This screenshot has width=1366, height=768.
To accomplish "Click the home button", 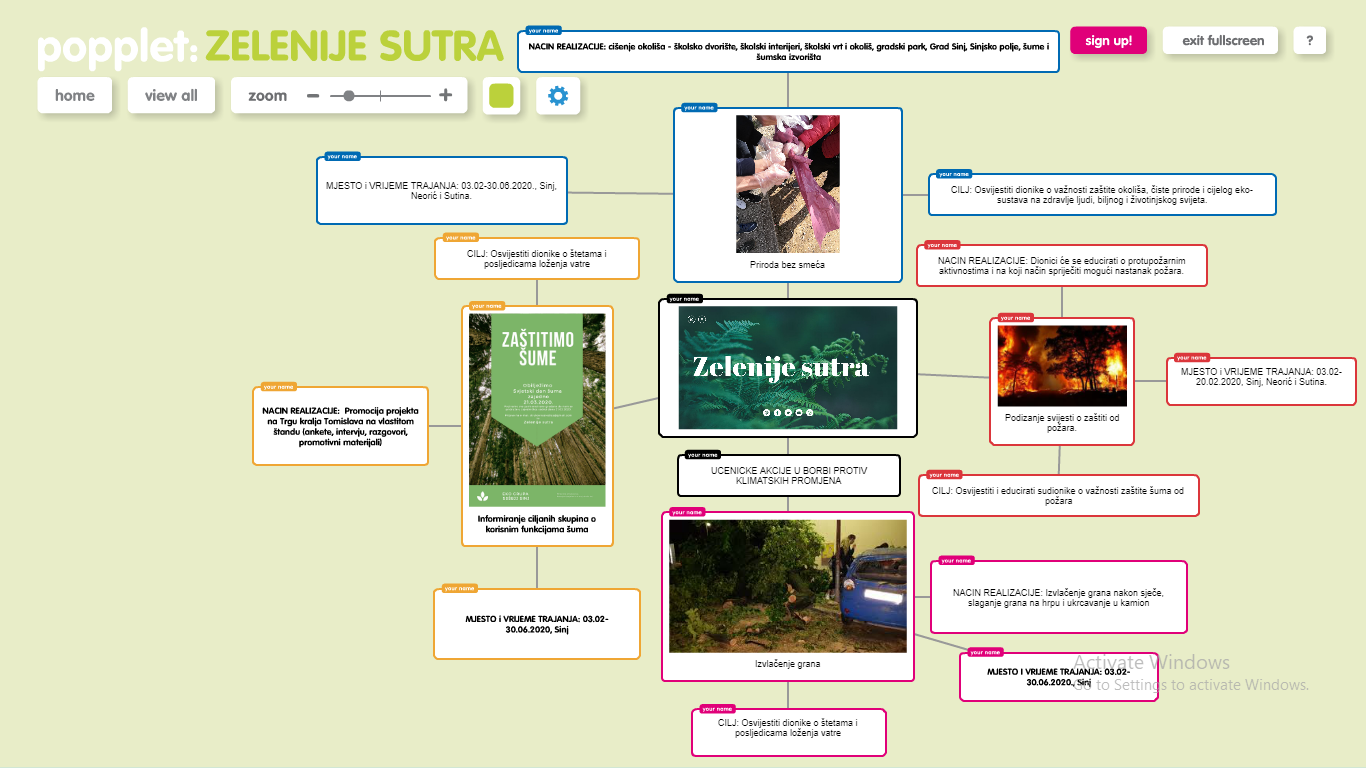I will click(x=75, y=96).
